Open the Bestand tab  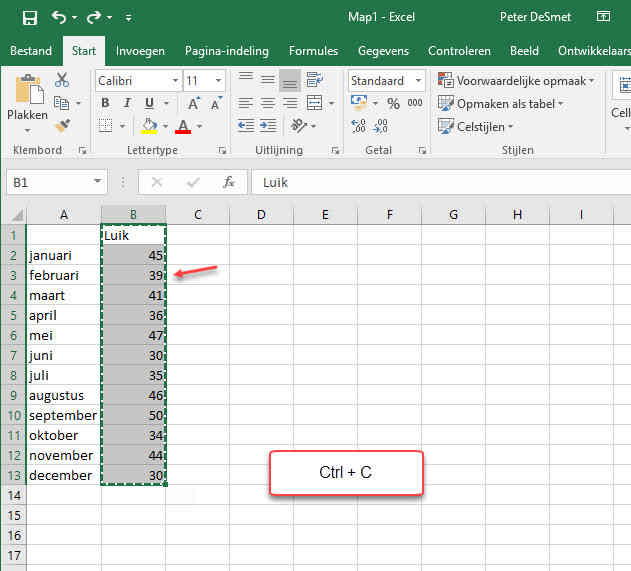pyautogui.click(x=31, y=51)
